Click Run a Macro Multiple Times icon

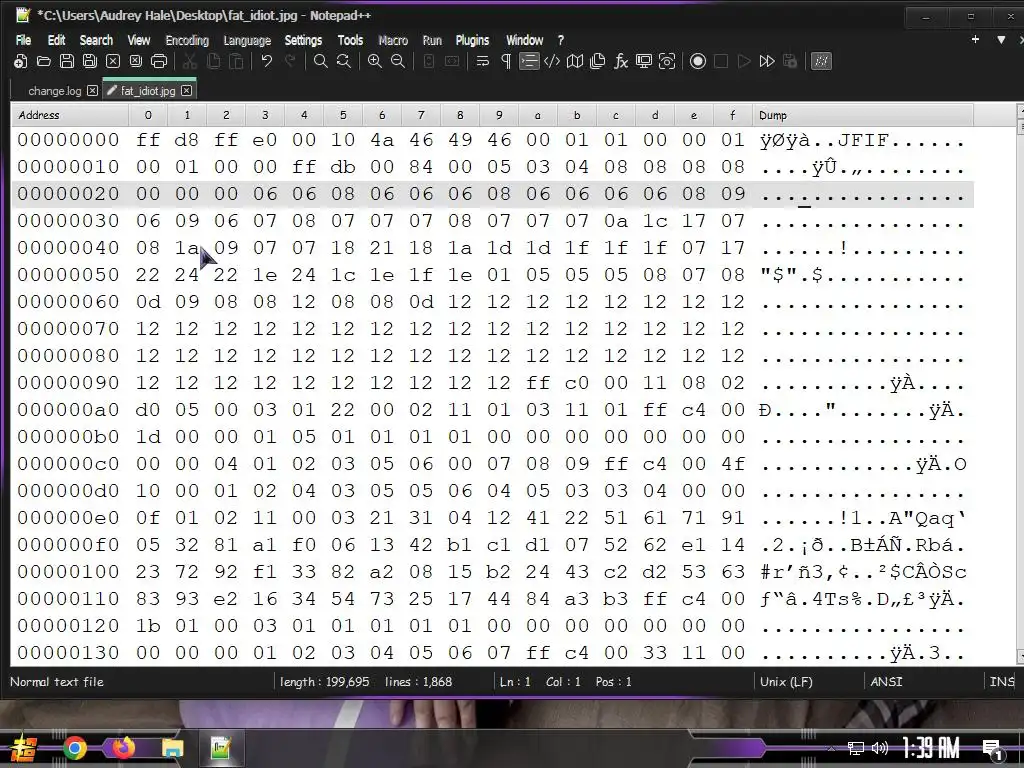[x=767, y=61]
